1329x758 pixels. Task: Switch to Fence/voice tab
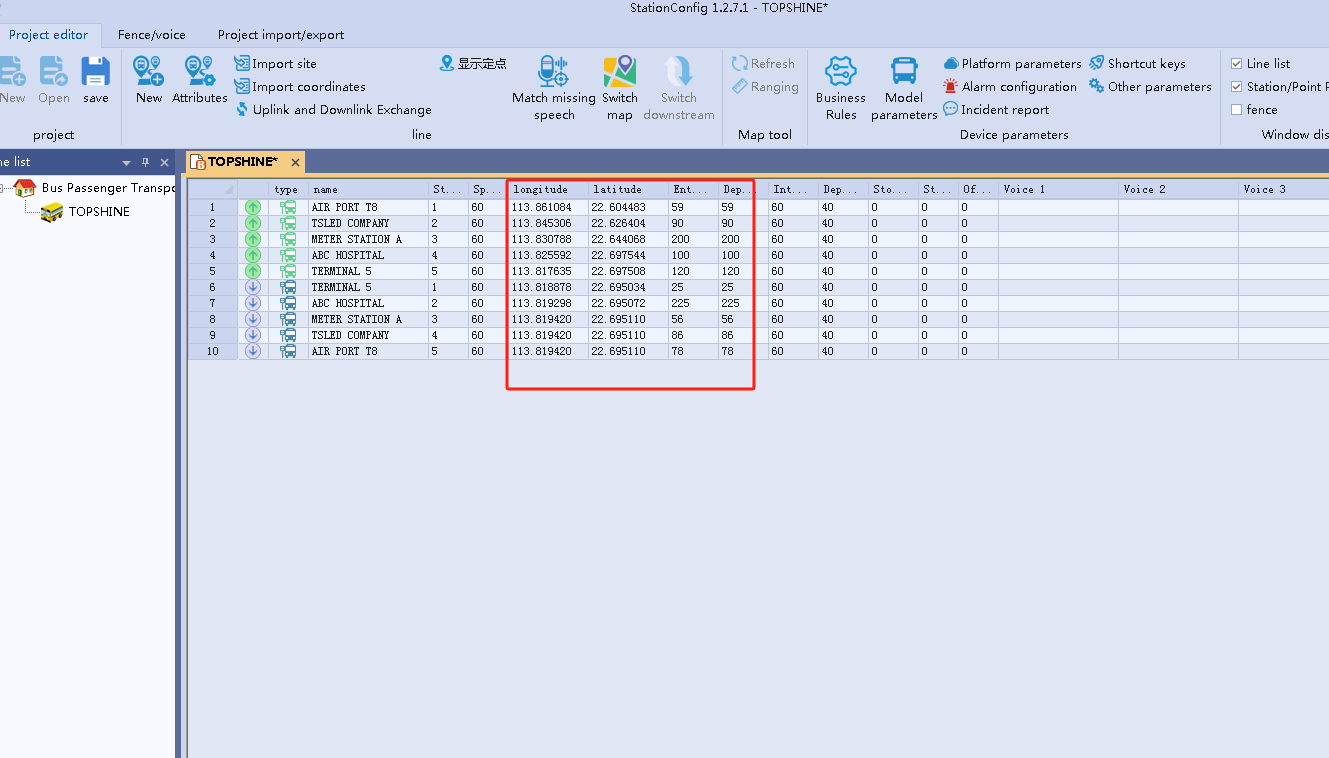click(151, 35)
